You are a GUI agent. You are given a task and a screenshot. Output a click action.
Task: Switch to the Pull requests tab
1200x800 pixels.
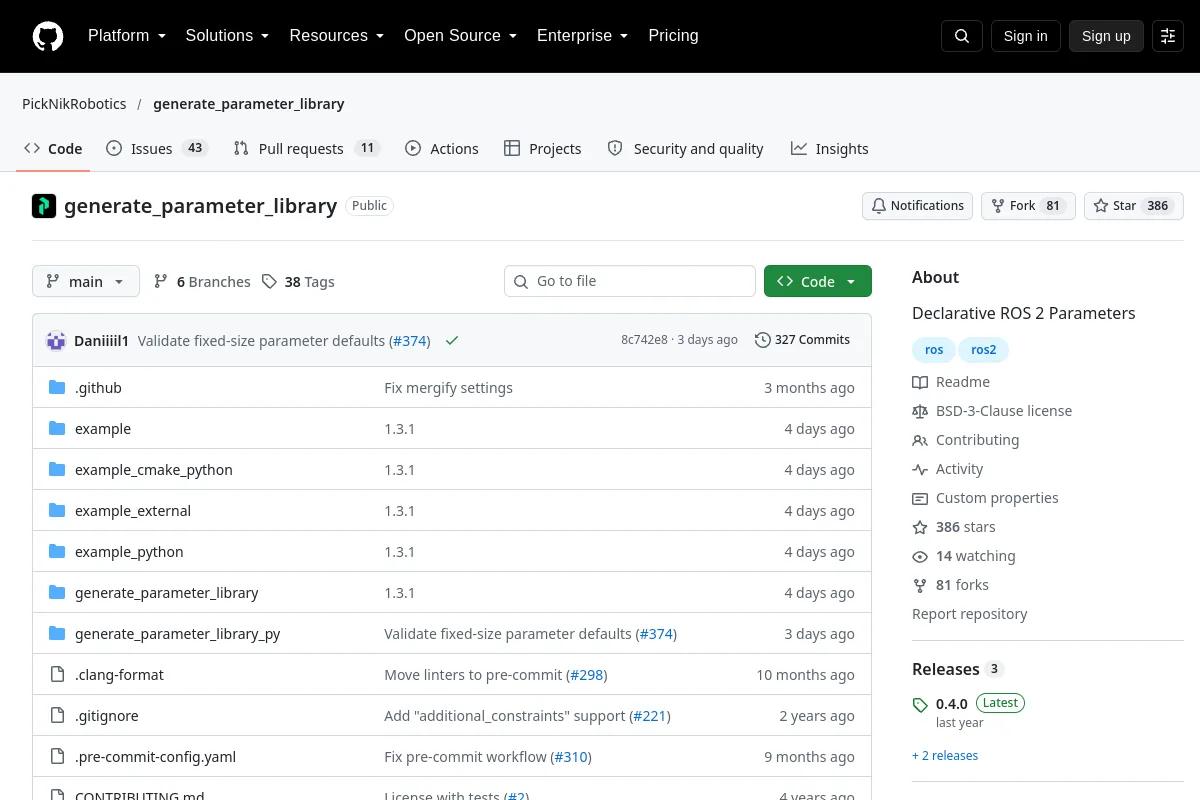point(306,149)
